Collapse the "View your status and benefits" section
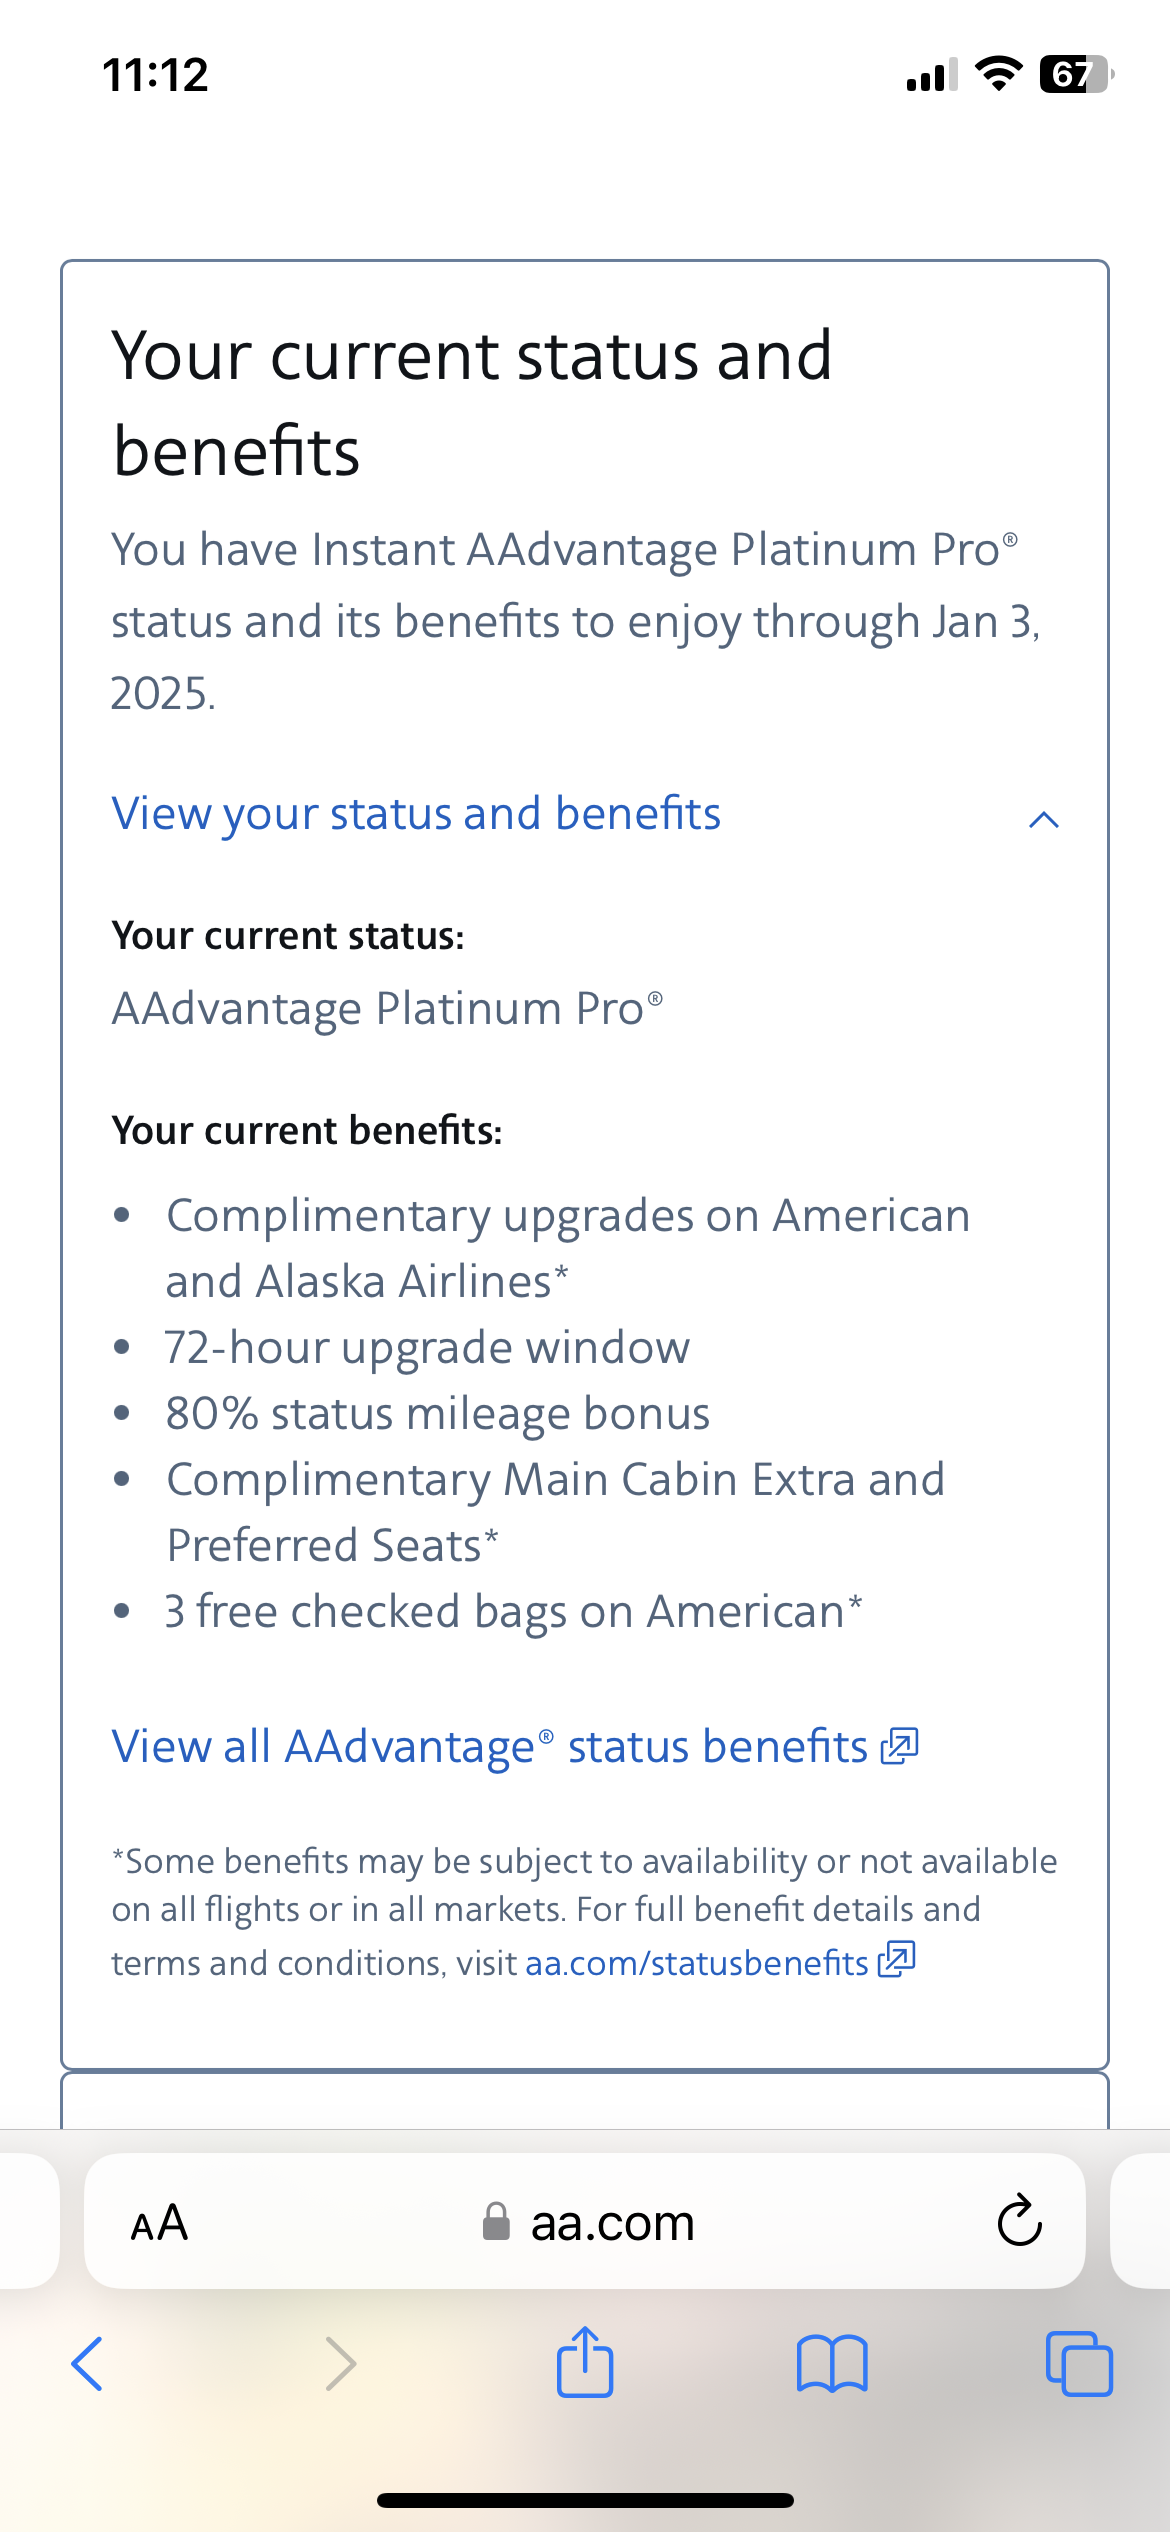This screenshot has height=2532, width=1170. pyautogui.click(x=416, y=814)
